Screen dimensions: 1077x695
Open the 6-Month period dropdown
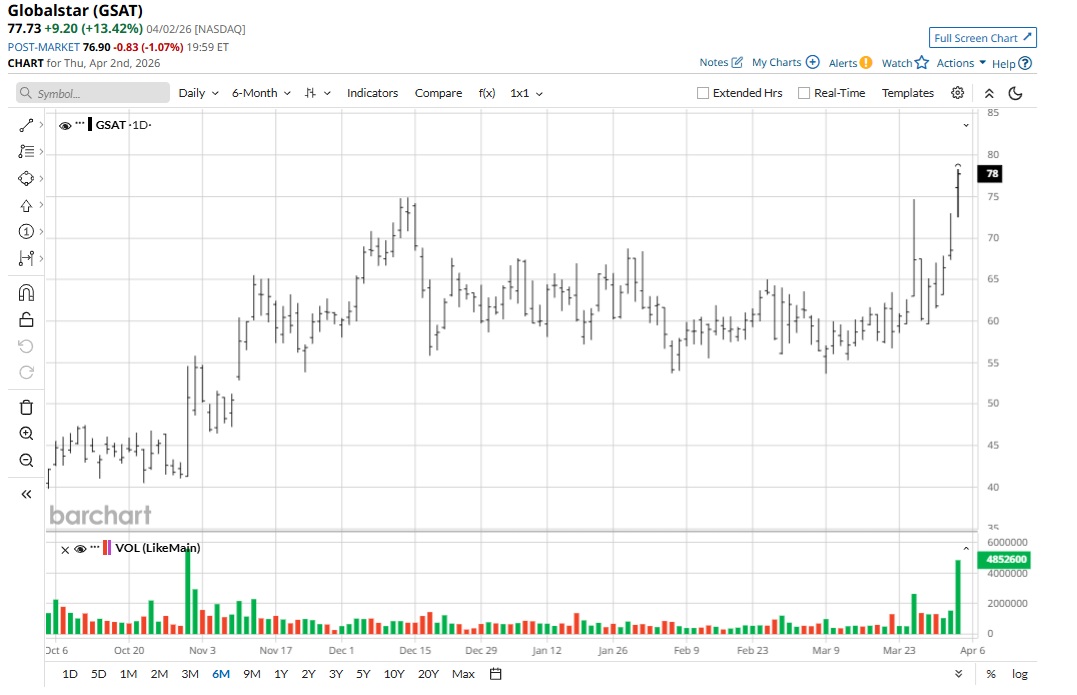pos(261,93)
